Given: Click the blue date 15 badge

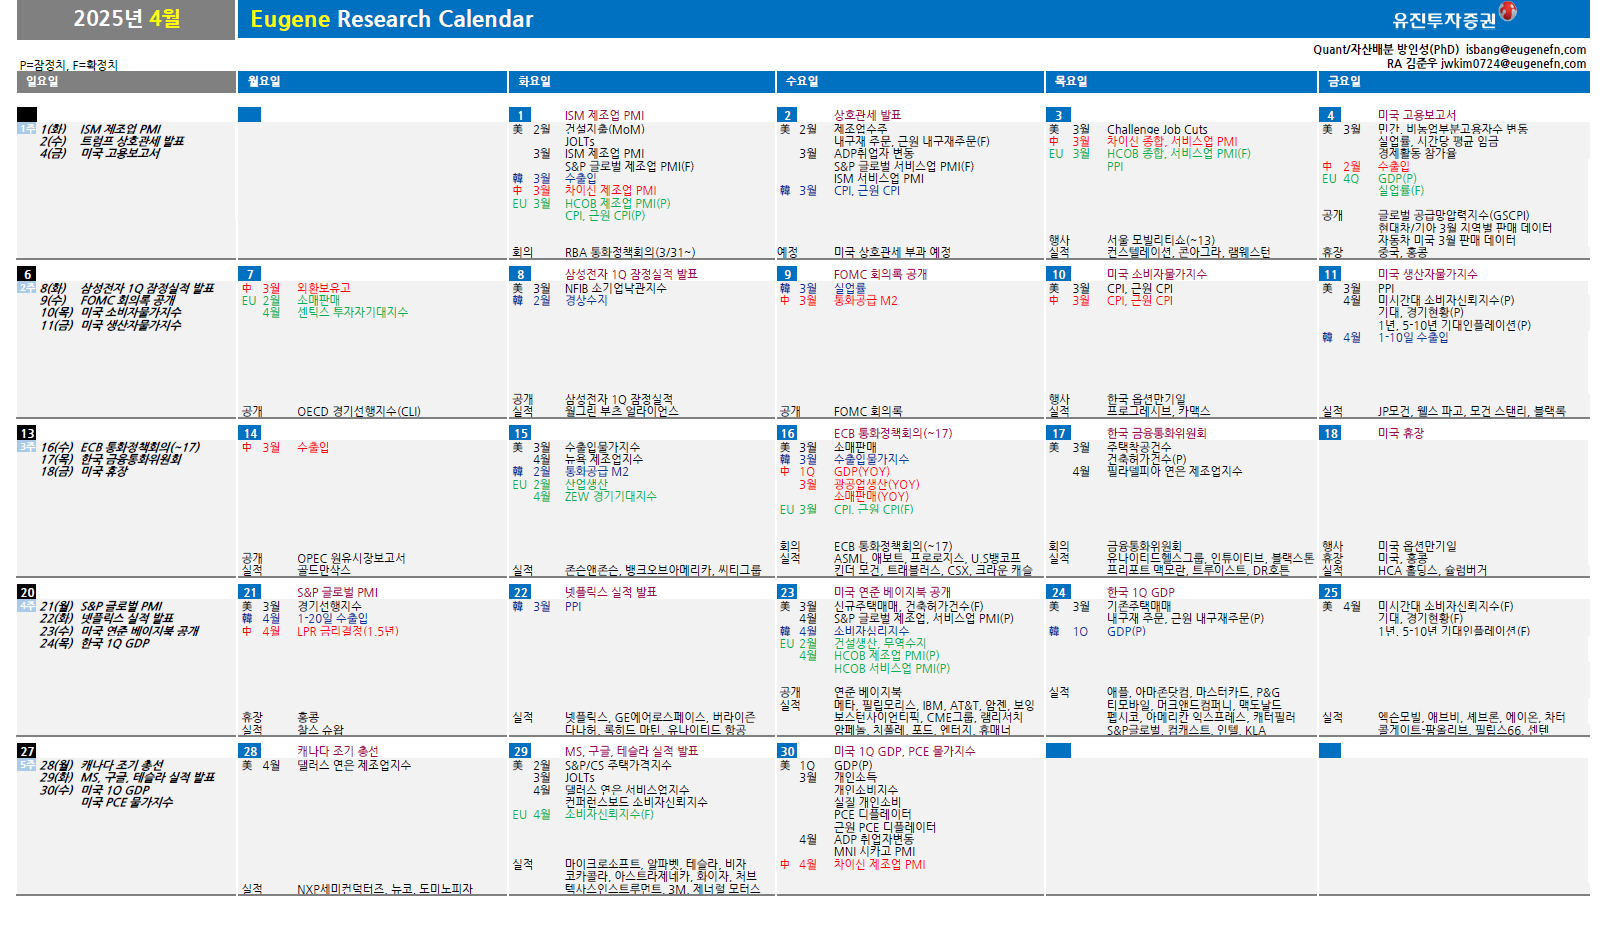Looking at the screenshot, I should point(520,433).
